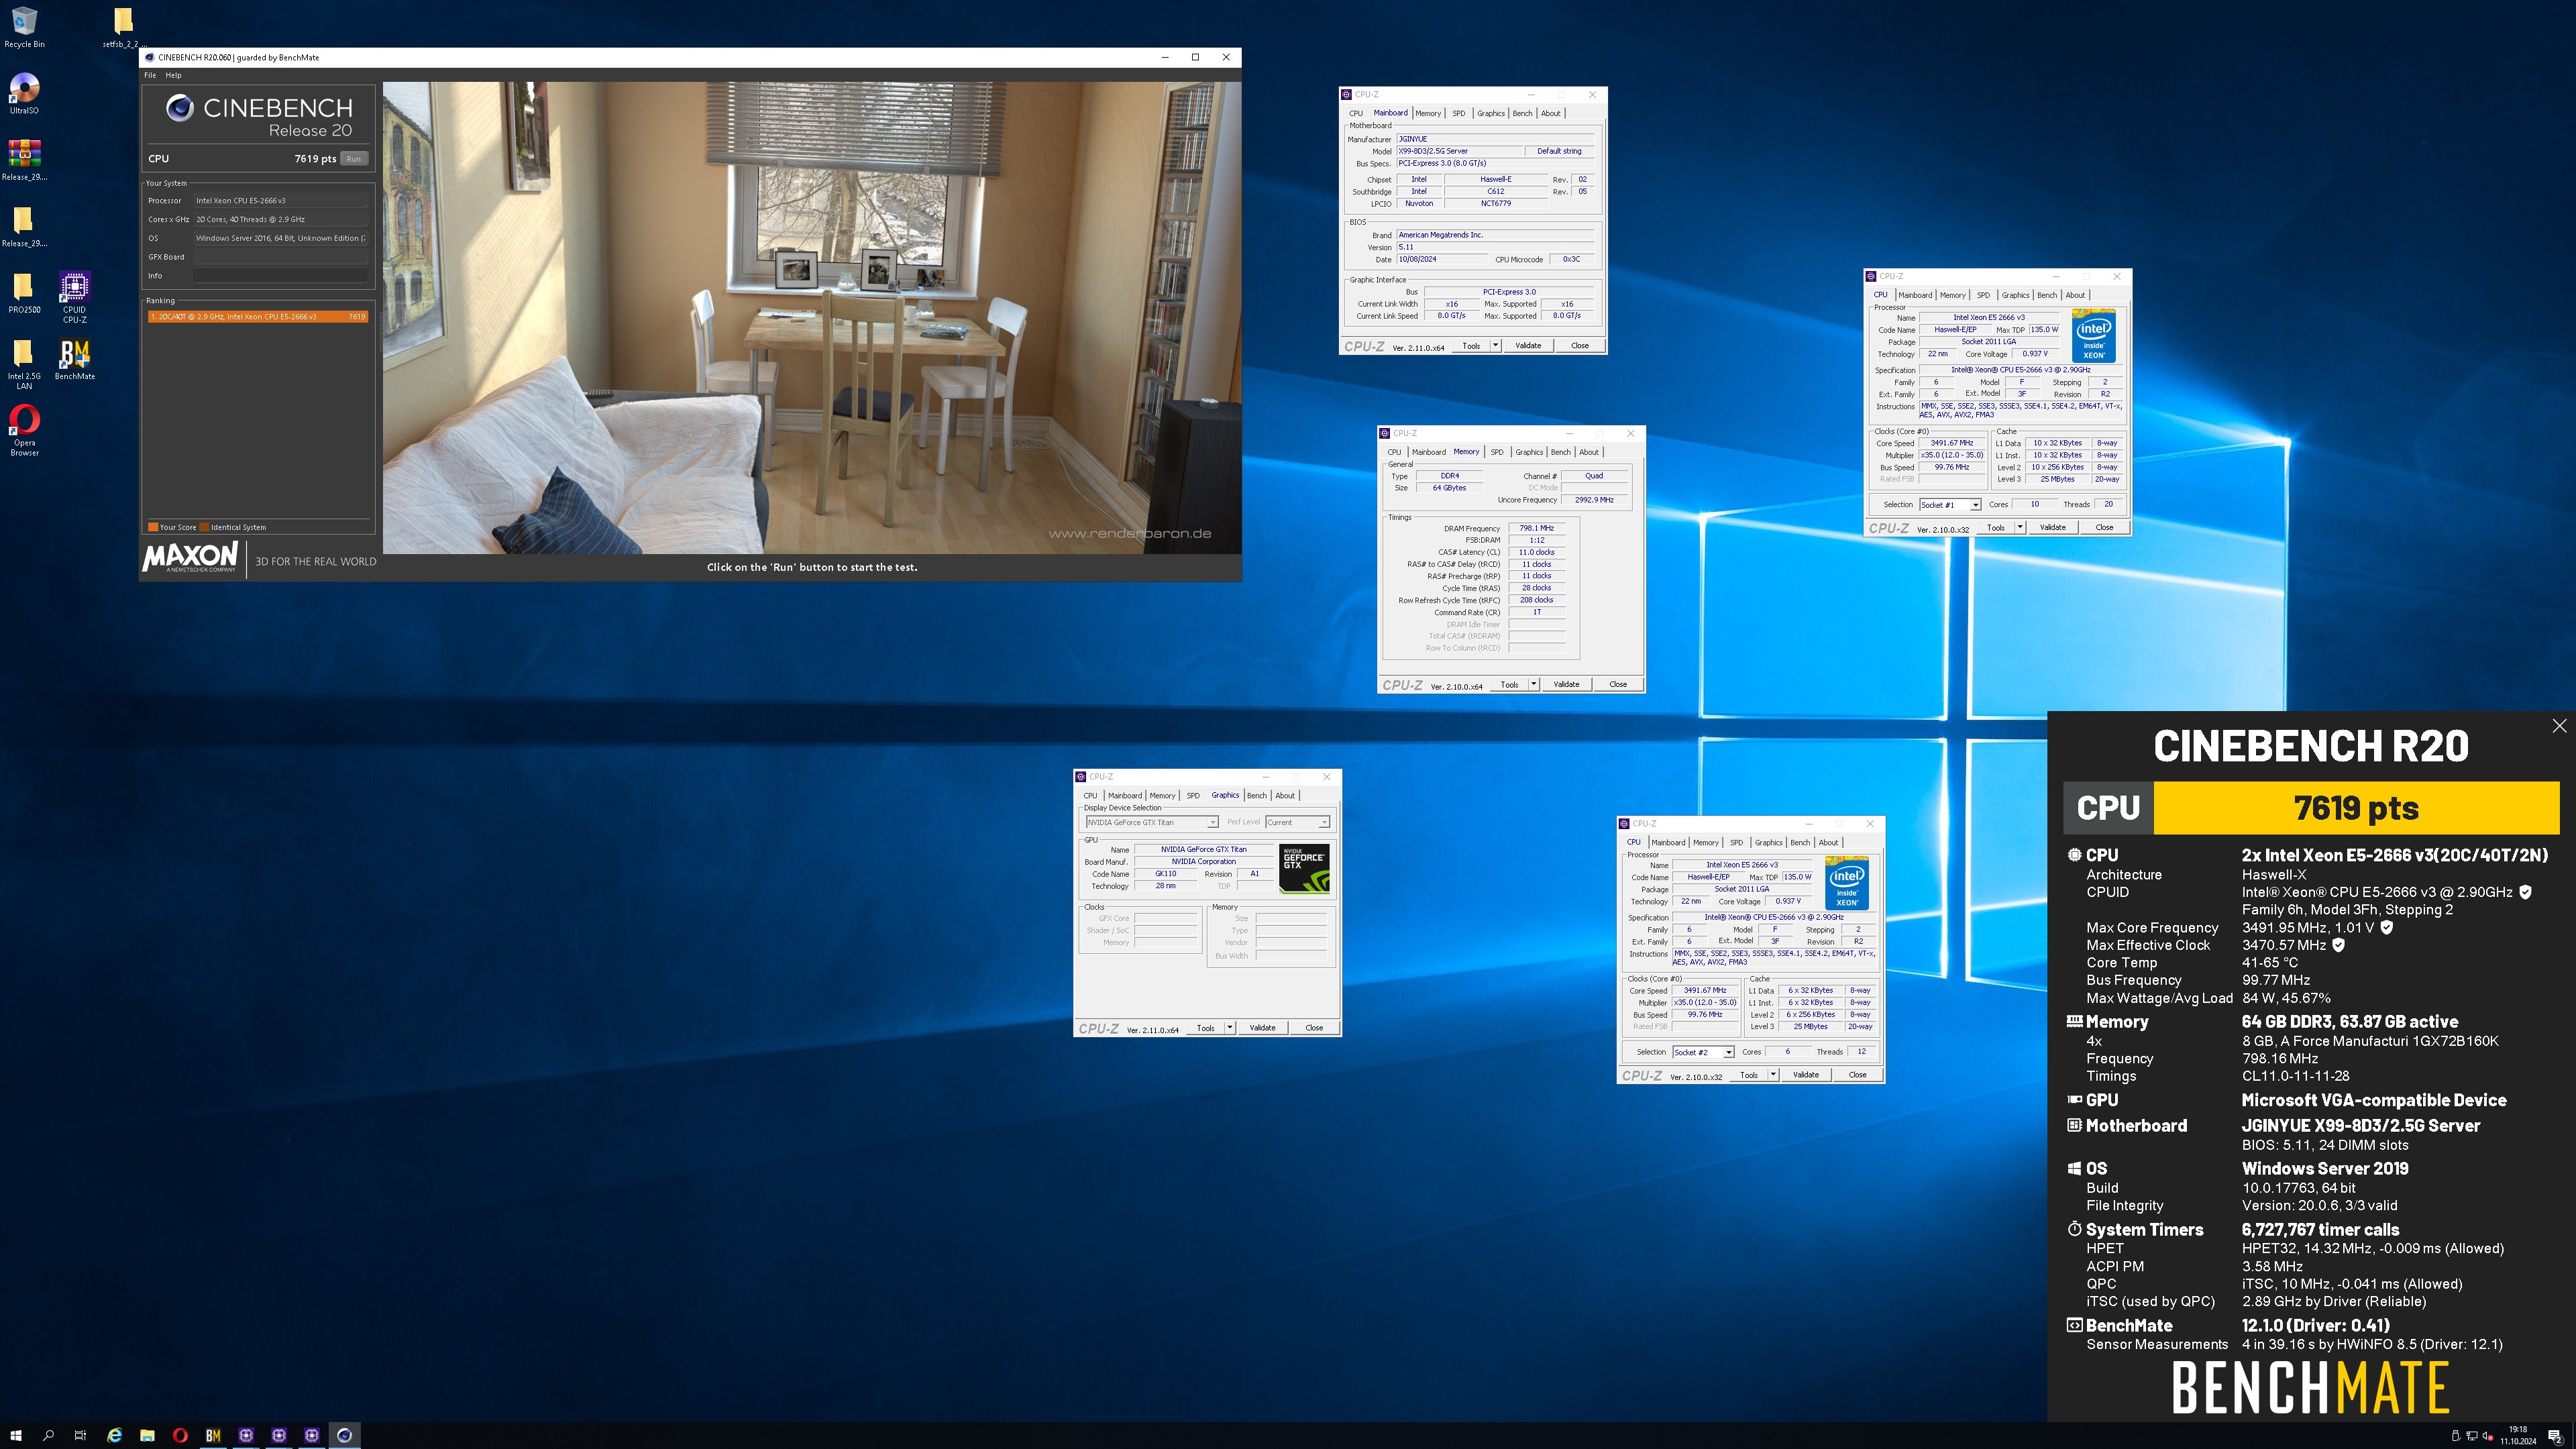The height and width of the screenshot is (1449, 2576).
Task: Select the orange 20C/40T ranking entry
Action: tap(258, 317)
